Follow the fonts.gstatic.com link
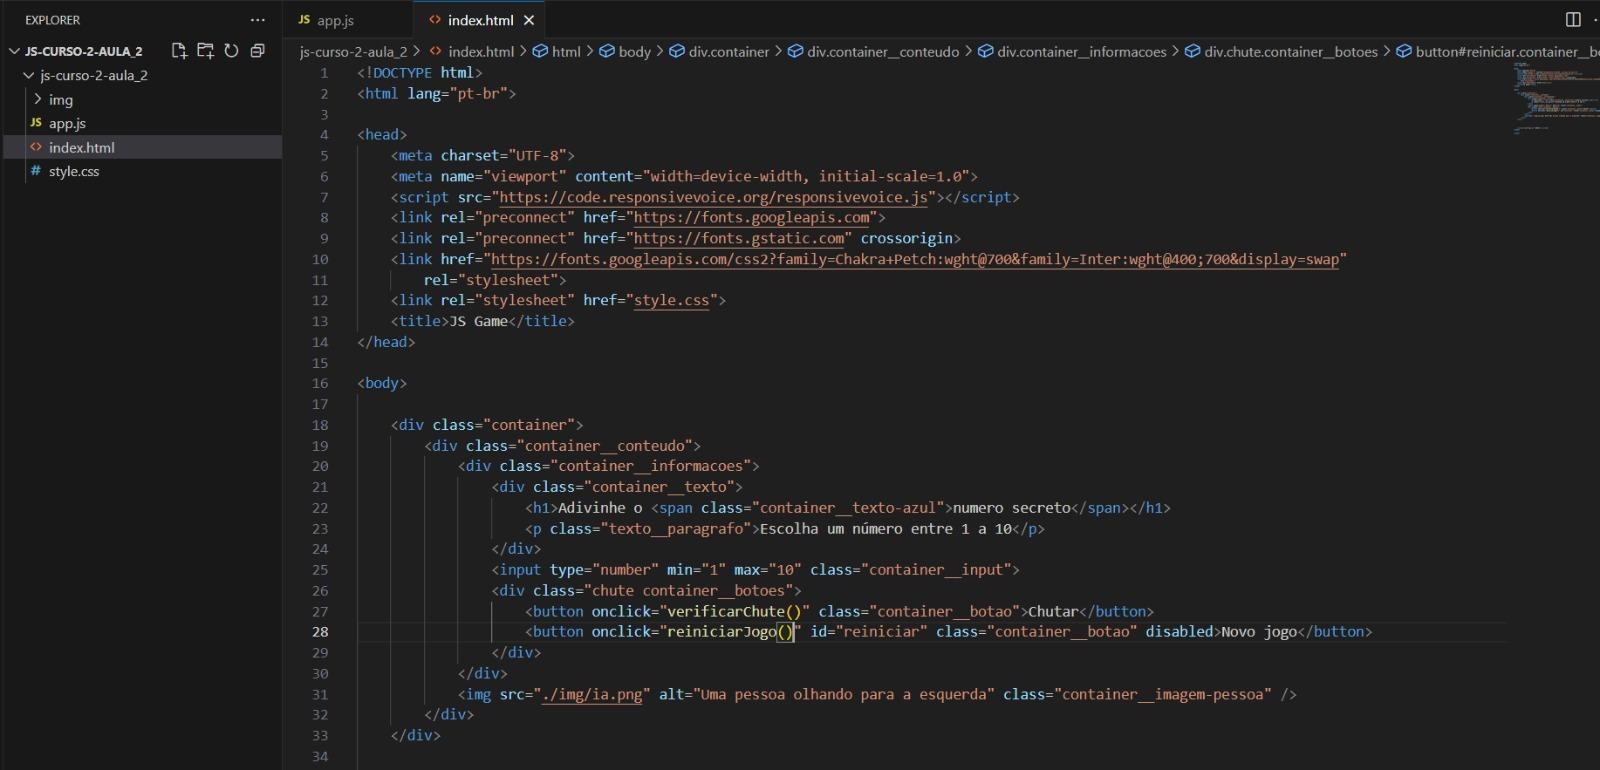 point(739,238)
